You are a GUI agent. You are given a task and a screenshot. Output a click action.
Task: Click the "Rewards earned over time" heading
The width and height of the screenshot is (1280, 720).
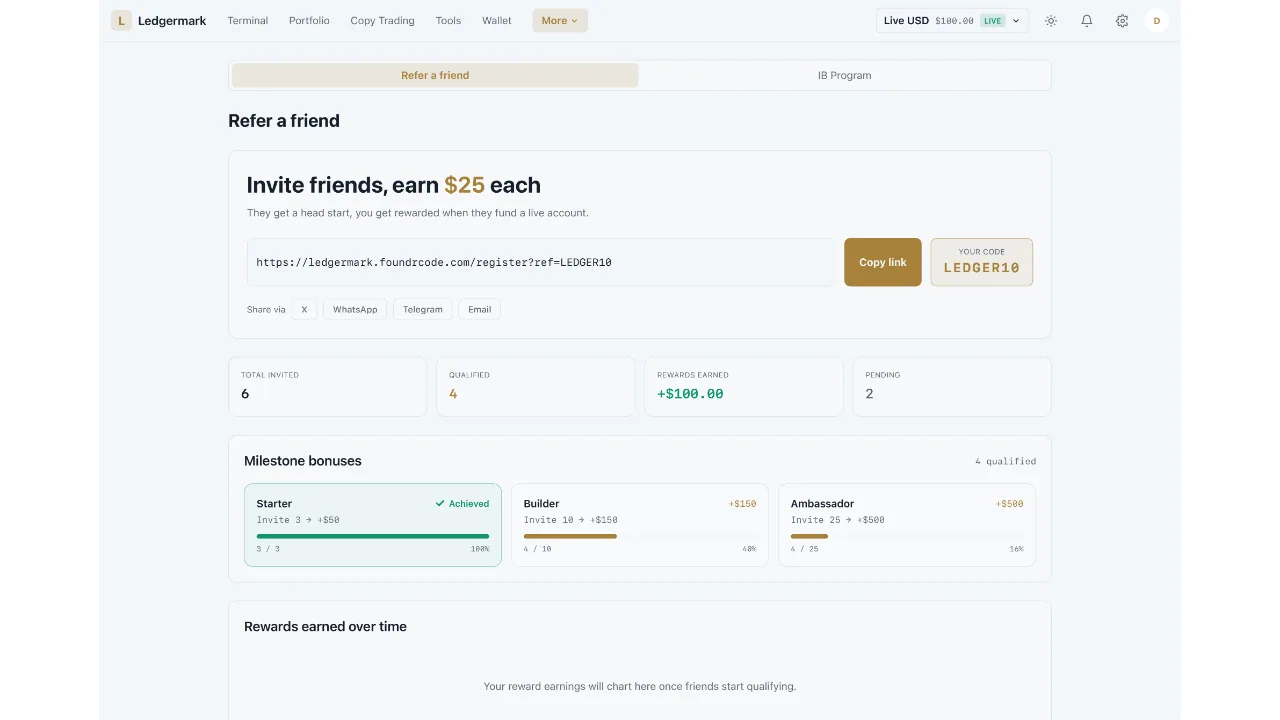(x=325, y=627)
